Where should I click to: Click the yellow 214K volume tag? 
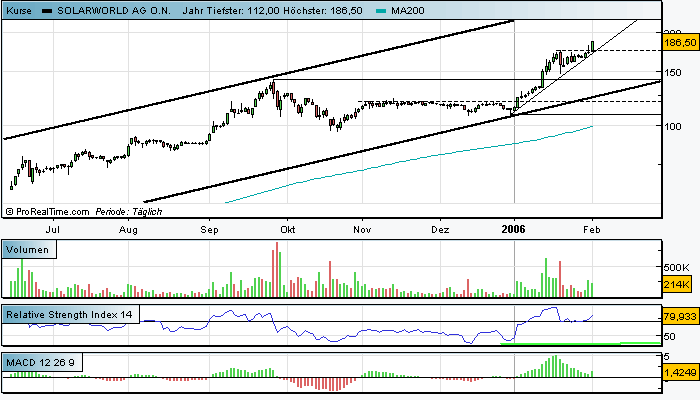pyautogui.click(x=677, y=284)
